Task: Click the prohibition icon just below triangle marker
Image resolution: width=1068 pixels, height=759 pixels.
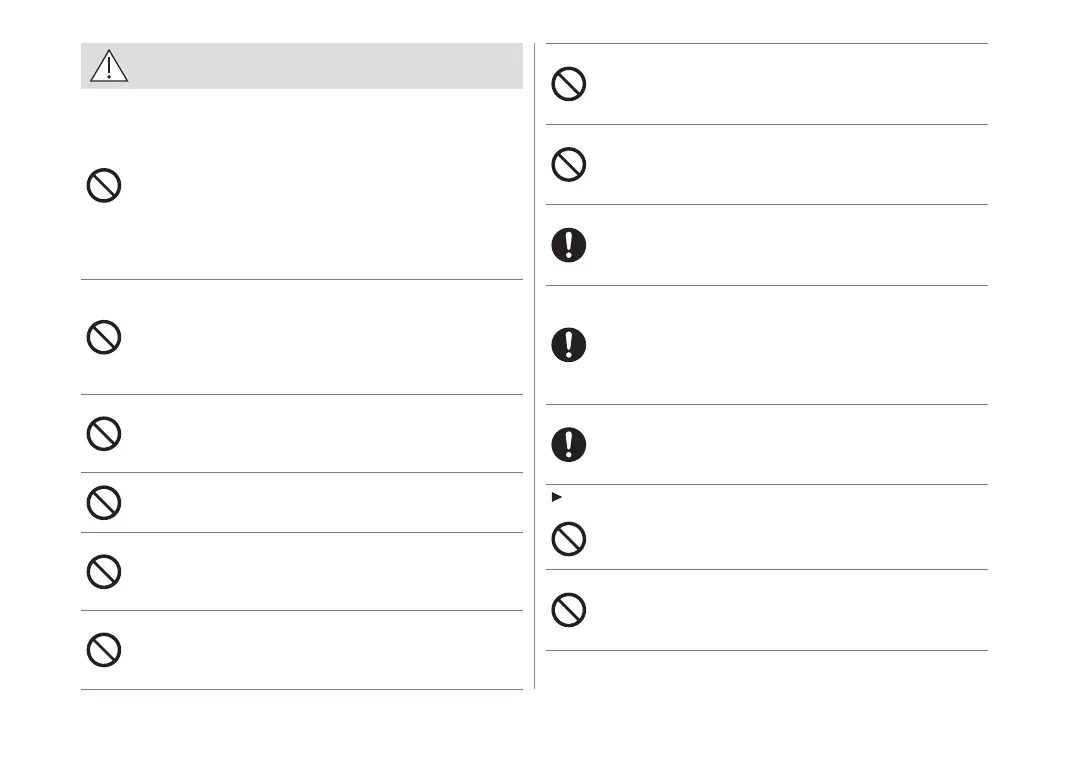Action: coord(568,539)
